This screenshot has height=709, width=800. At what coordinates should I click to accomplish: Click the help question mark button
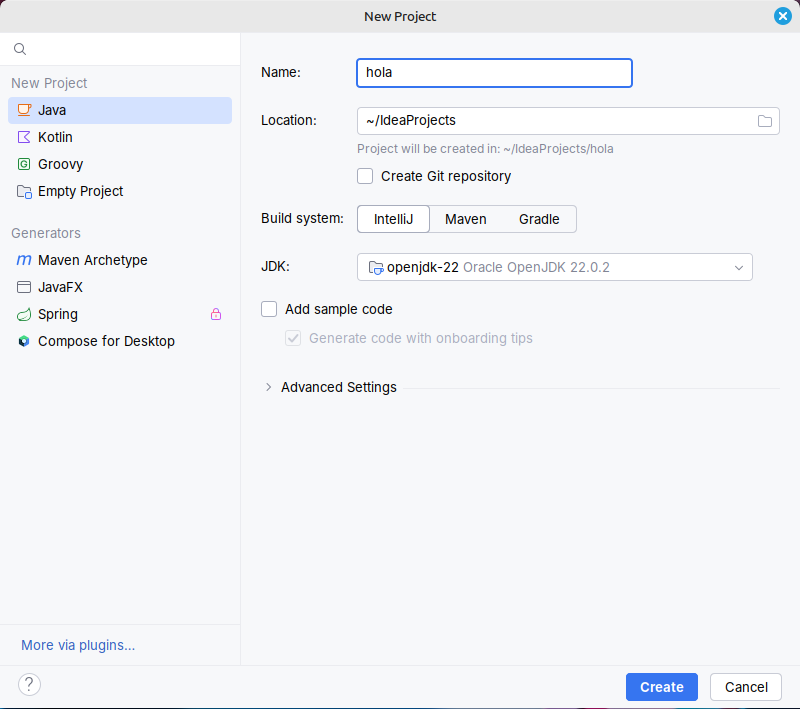29,684
